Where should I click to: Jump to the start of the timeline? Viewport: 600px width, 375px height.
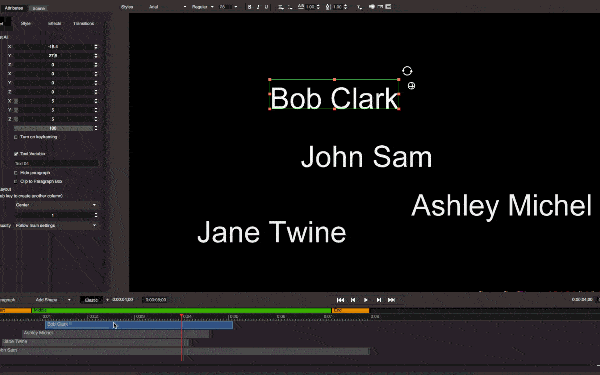point(340,300)
